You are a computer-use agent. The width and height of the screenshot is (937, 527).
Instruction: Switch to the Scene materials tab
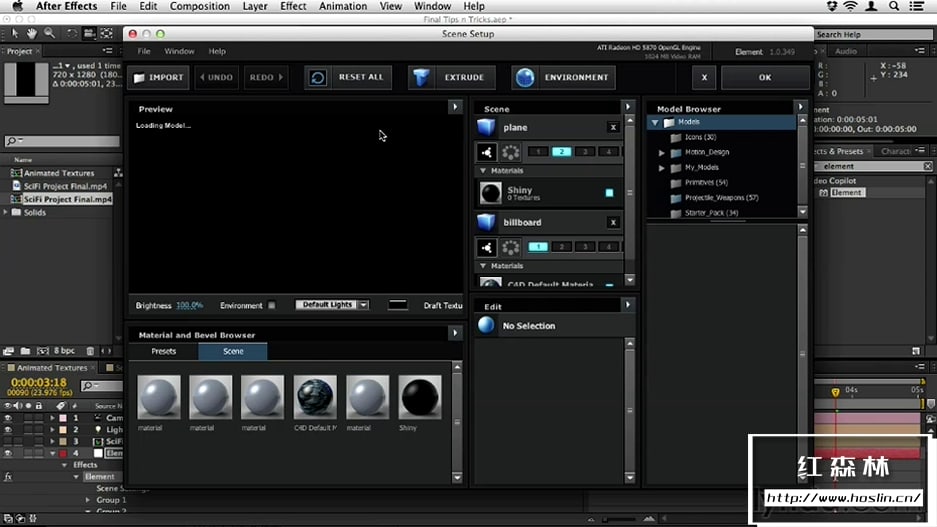(x=233, y=351)
